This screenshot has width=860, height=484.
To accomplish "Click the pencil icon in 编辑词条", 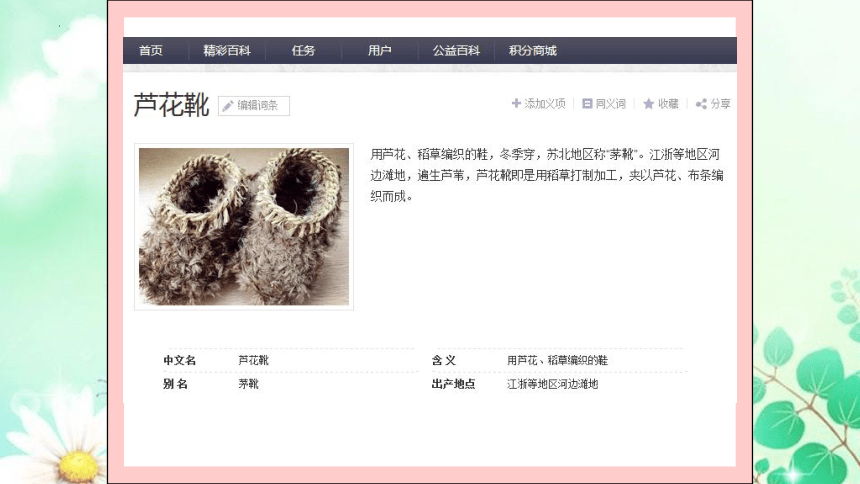I will [228, 106].
